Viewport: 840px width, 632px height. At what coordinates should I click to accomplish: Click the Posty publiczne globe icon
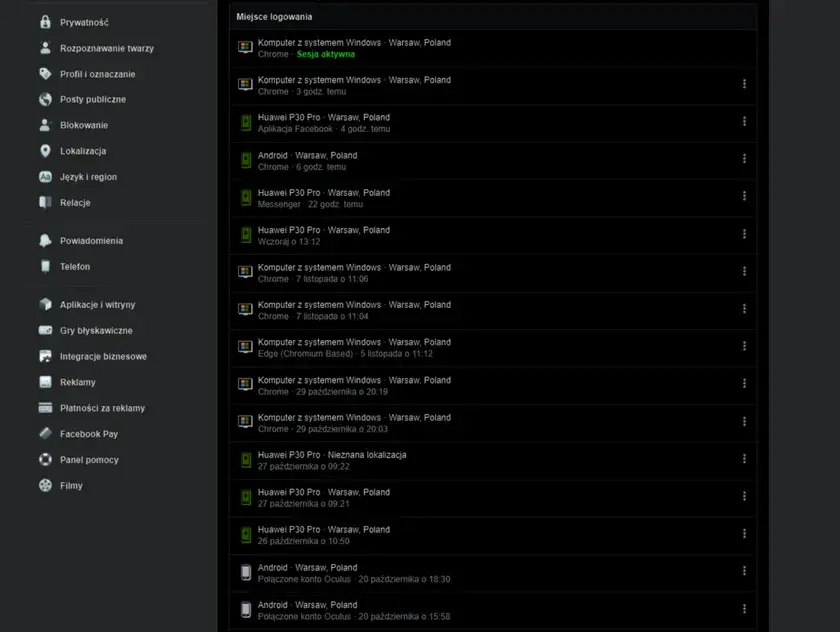pyautogui.click(x=45, y=100)
